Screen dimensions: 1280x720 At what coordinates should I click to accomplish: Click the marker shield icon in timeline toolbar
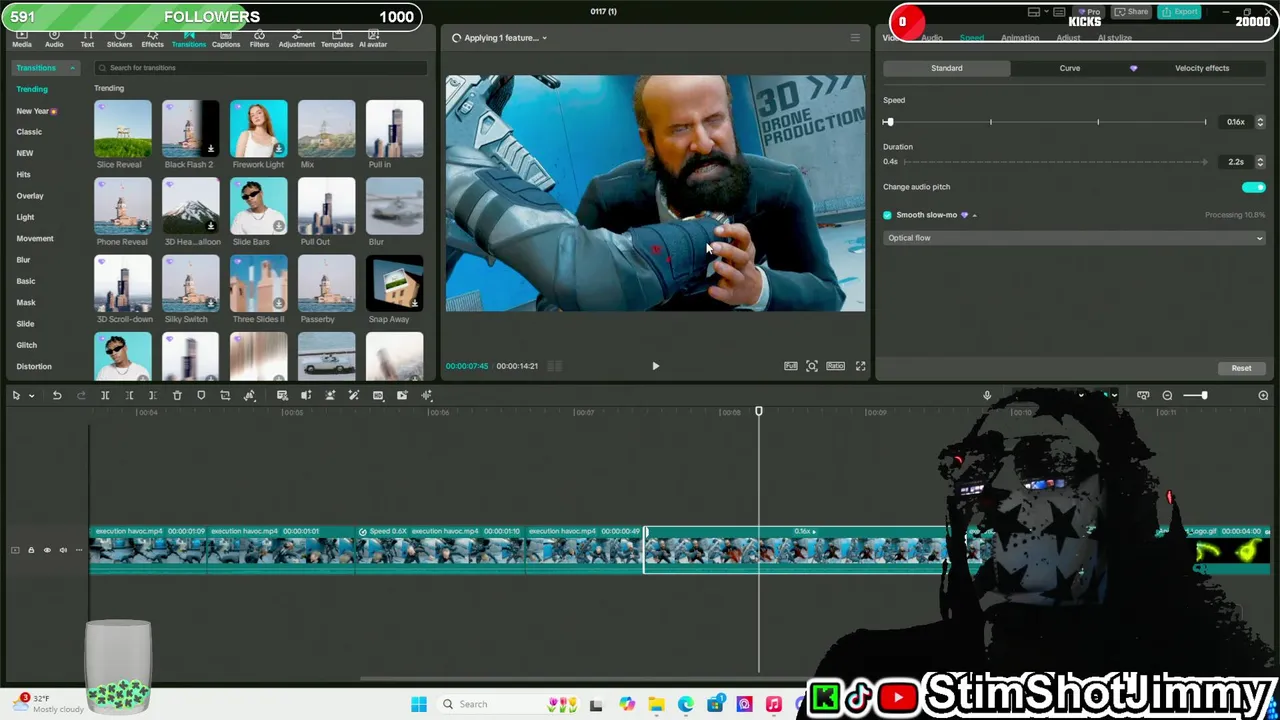tap(201, 396)
